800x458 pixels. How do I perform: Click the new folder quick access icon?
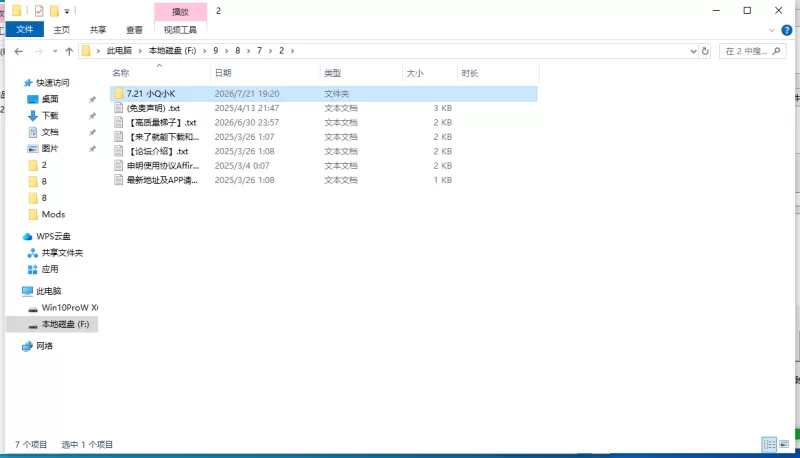54,10
